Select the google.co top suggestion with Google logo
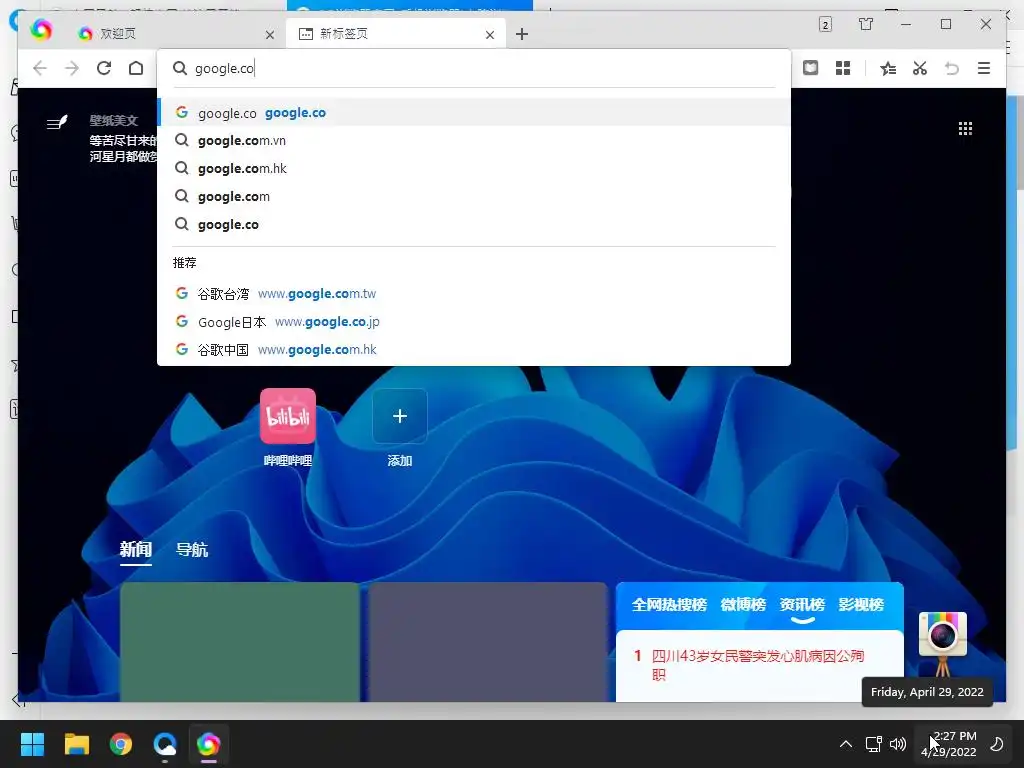 coord(473,112)
